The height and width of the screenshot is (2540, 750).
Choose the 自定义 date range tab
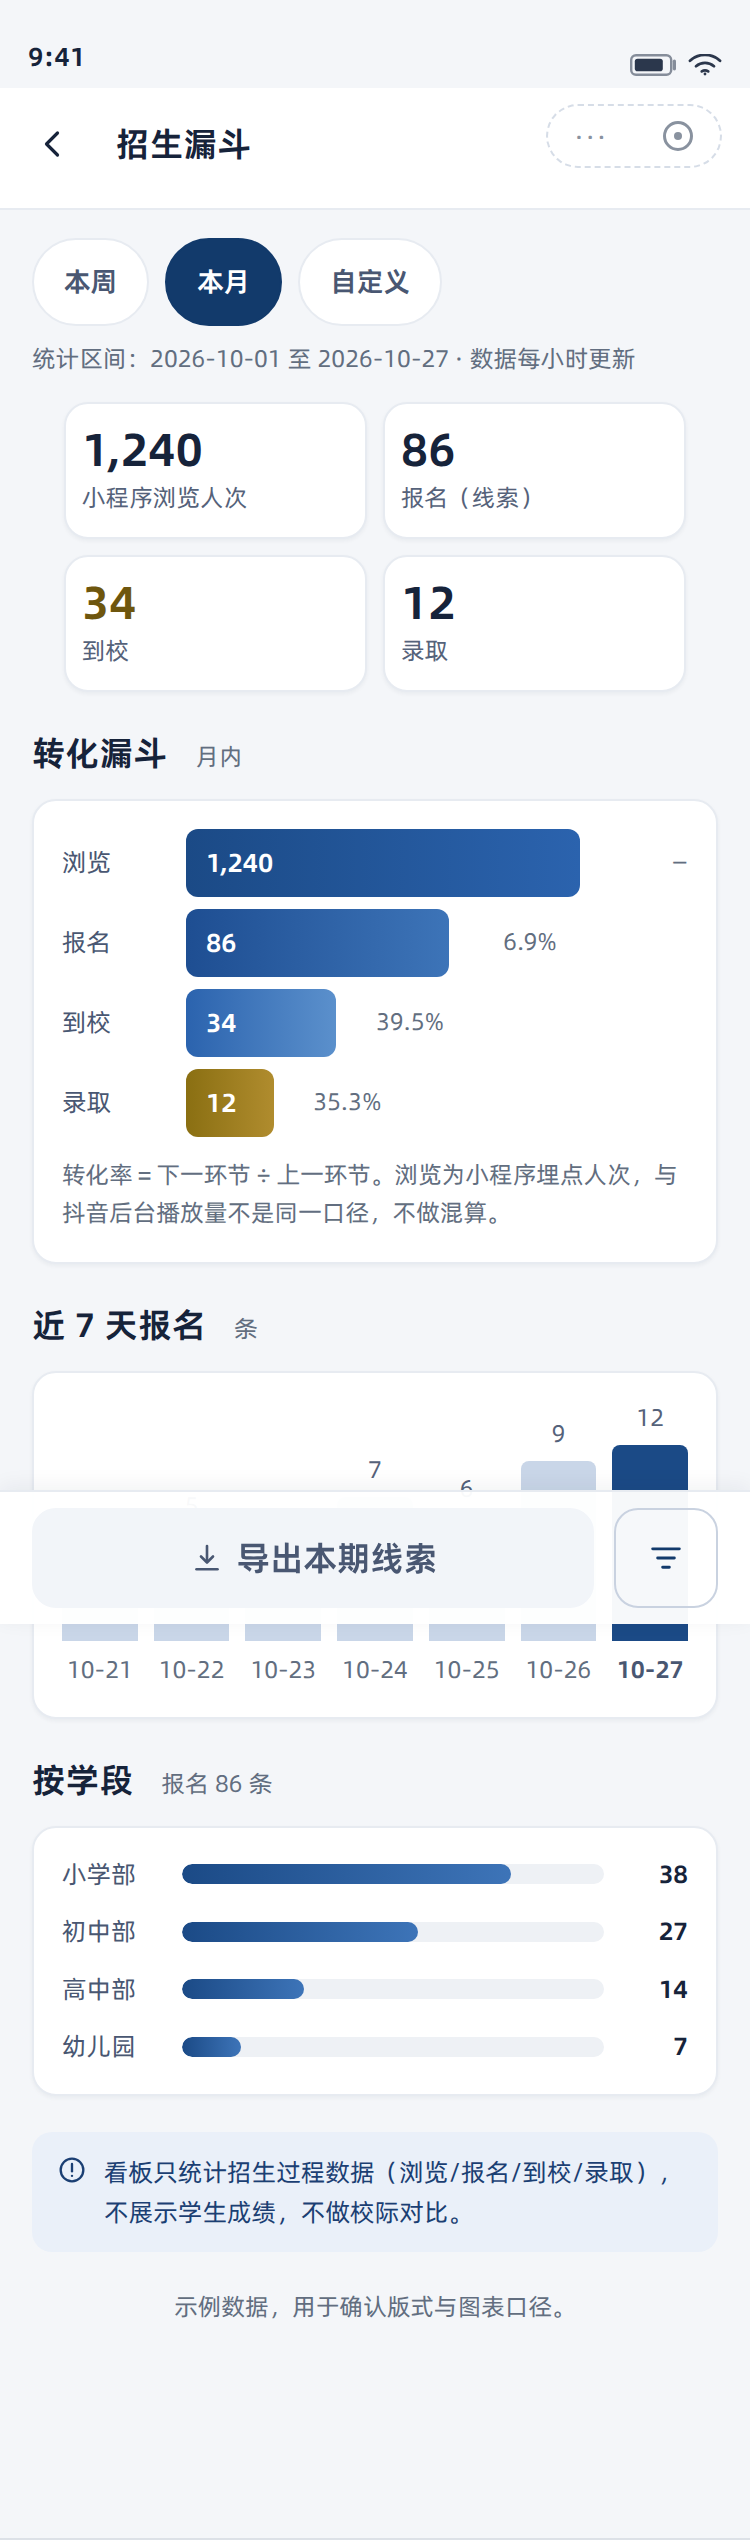click(370, 282)
